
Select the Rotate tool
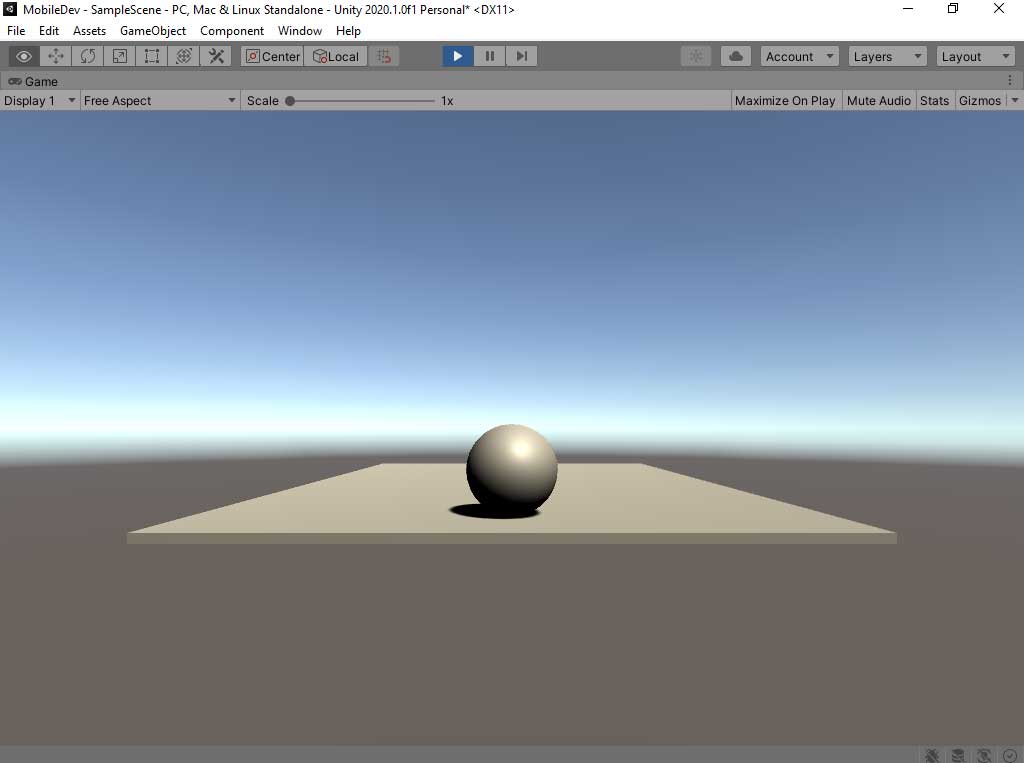pyautogui.click(x=88, y=57)
